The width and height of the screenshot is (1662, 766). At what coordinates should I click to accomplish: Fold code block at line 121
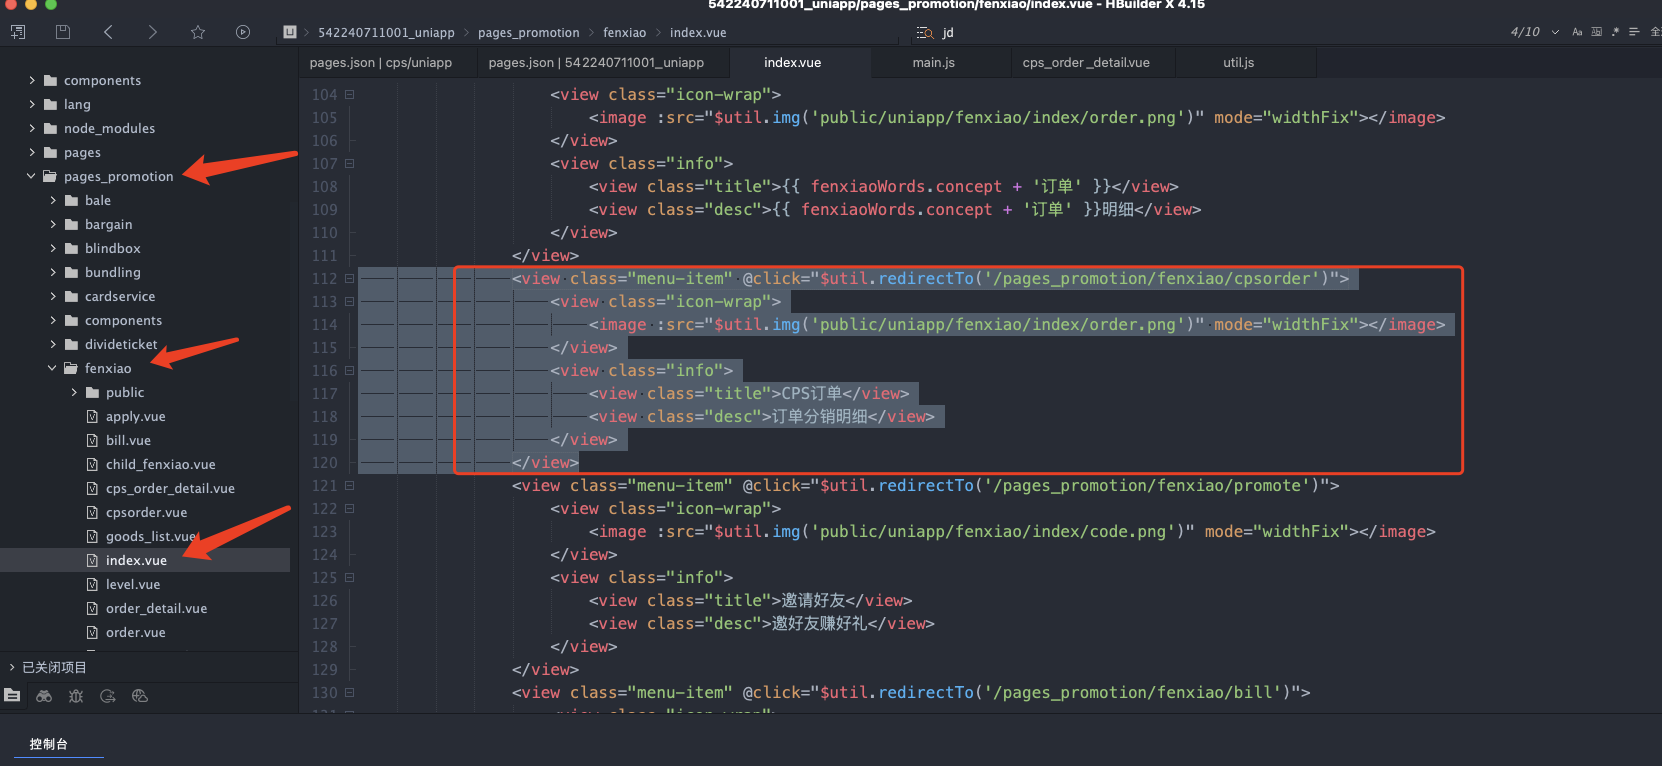[350, 485]
